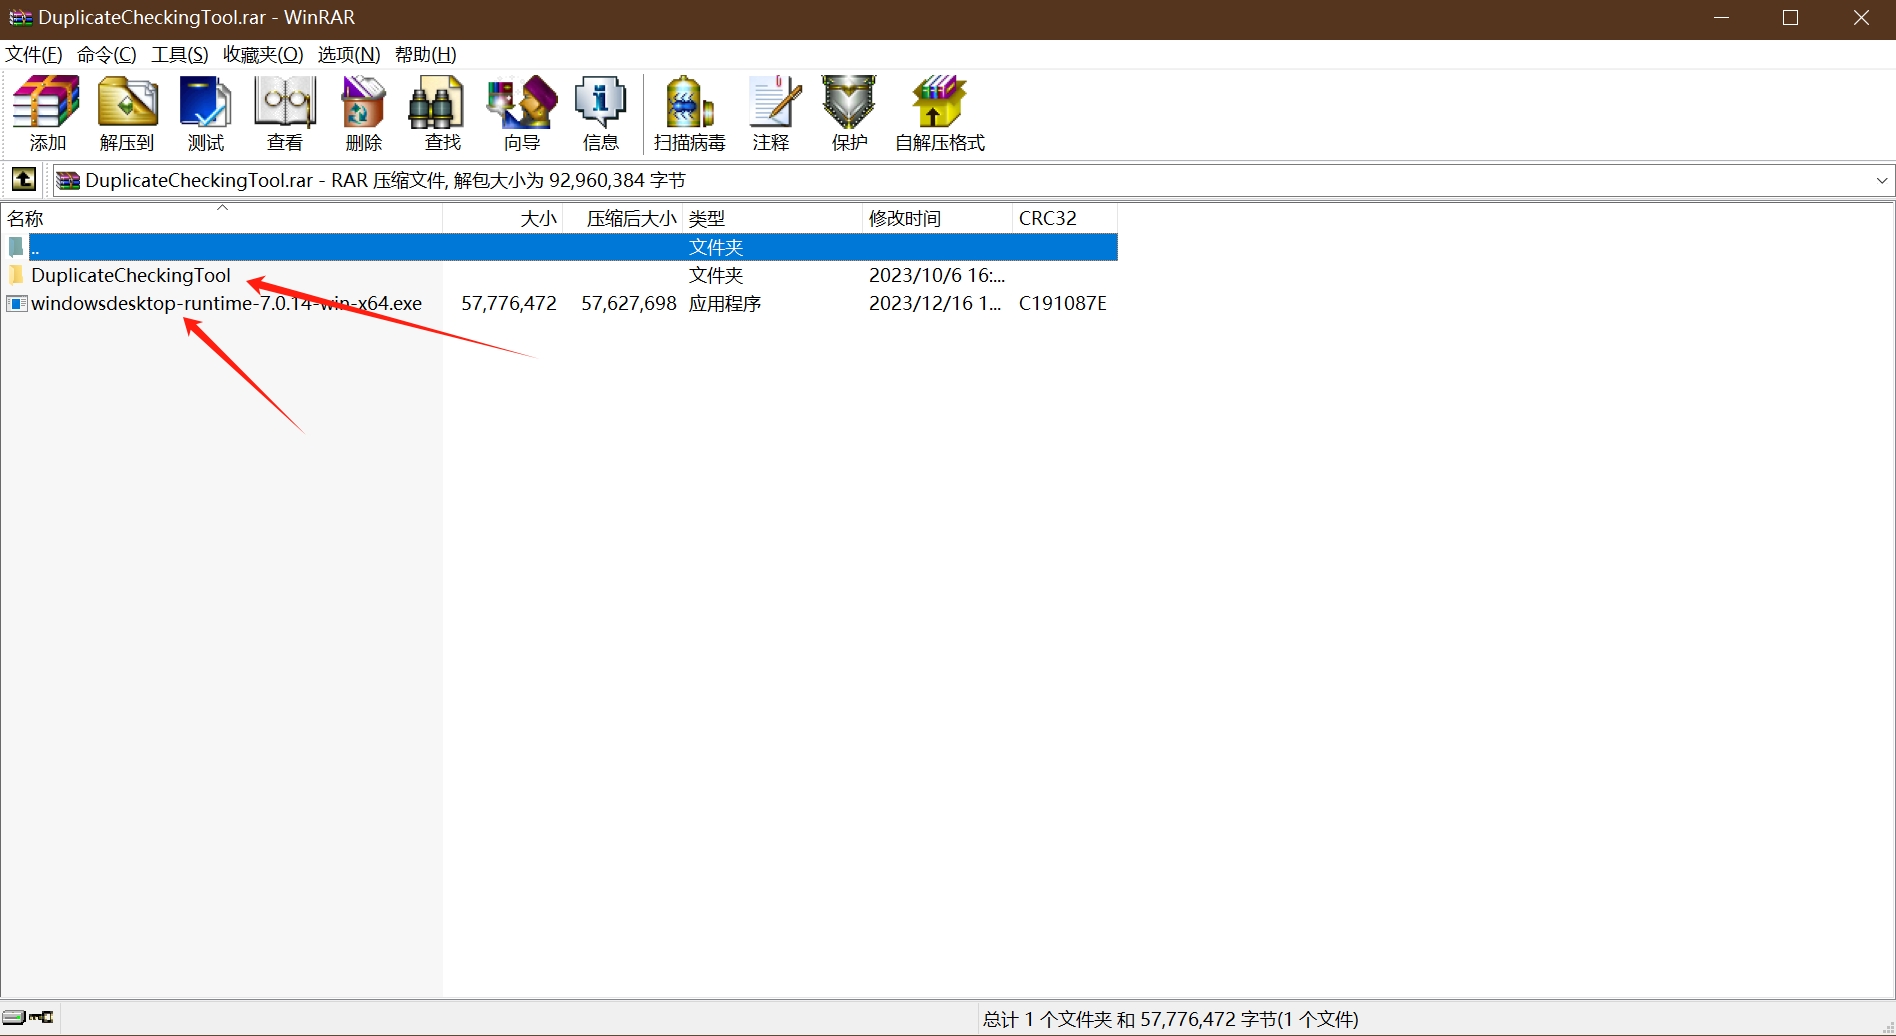The width and height of the screenshot is (1896, 1036).
Task: Click the 2023/10/6 modified date cell
Action: 937,275
